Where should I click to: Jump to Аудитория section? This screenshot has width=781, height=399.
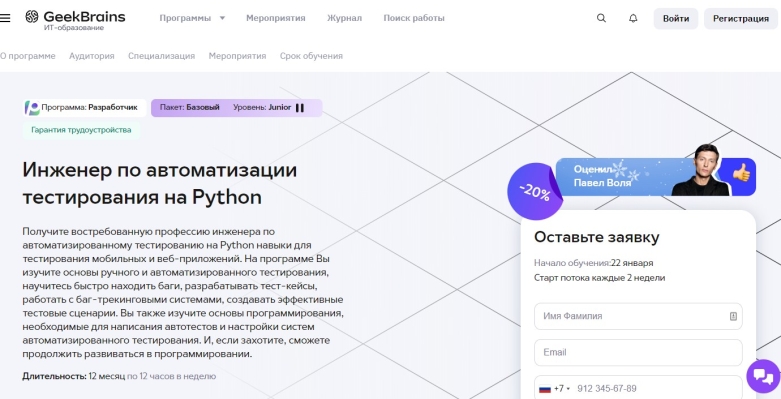click(92, 56)
